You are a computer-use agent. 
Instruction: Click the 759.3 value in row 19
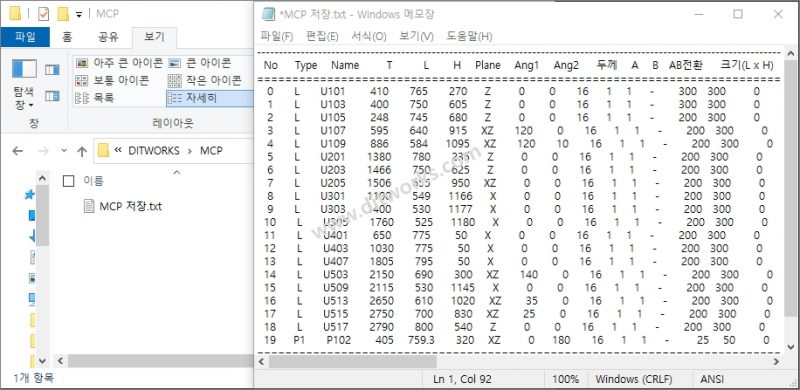(x=421, y=339)
